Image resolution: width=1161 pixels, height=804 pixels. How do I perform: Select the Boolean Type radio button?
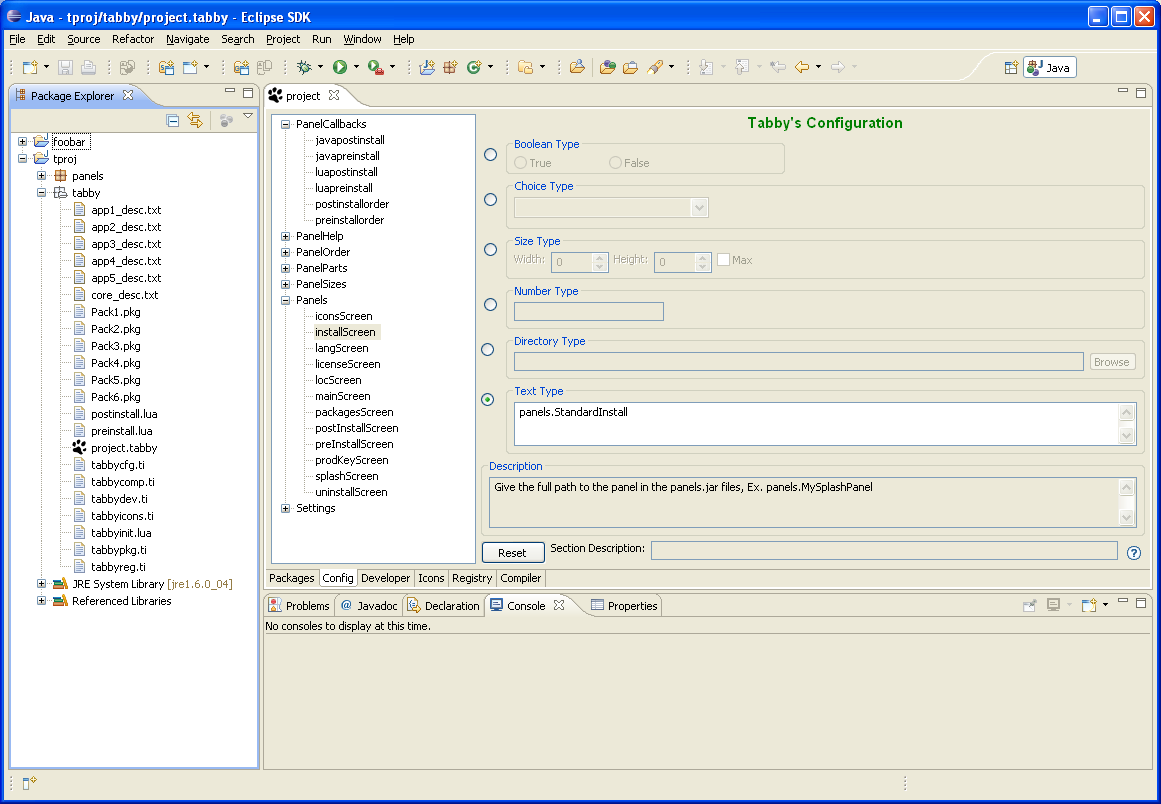click(x=490, y=155)
